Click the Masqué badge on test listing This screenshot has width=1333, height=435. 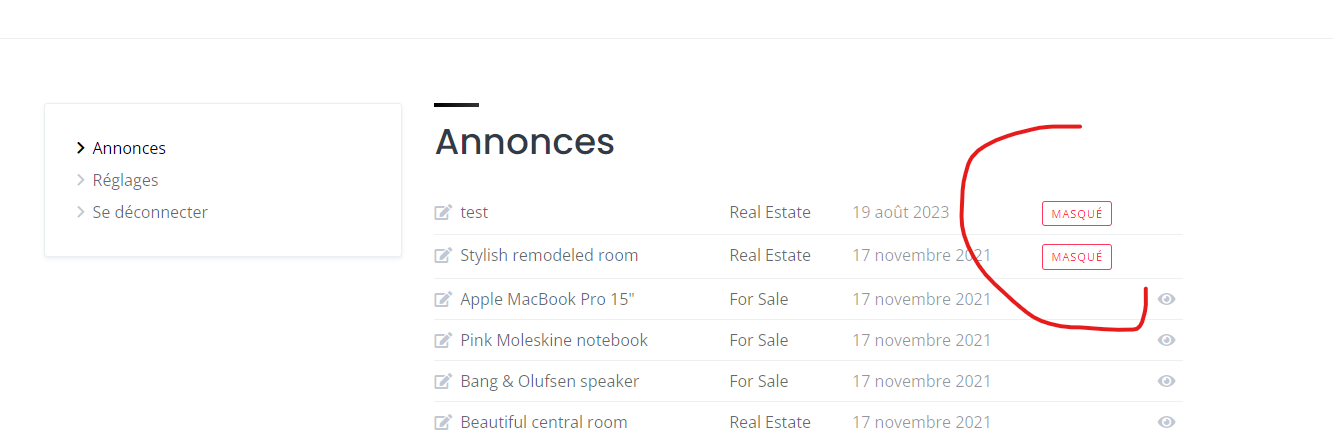[x=1077, y=213]
